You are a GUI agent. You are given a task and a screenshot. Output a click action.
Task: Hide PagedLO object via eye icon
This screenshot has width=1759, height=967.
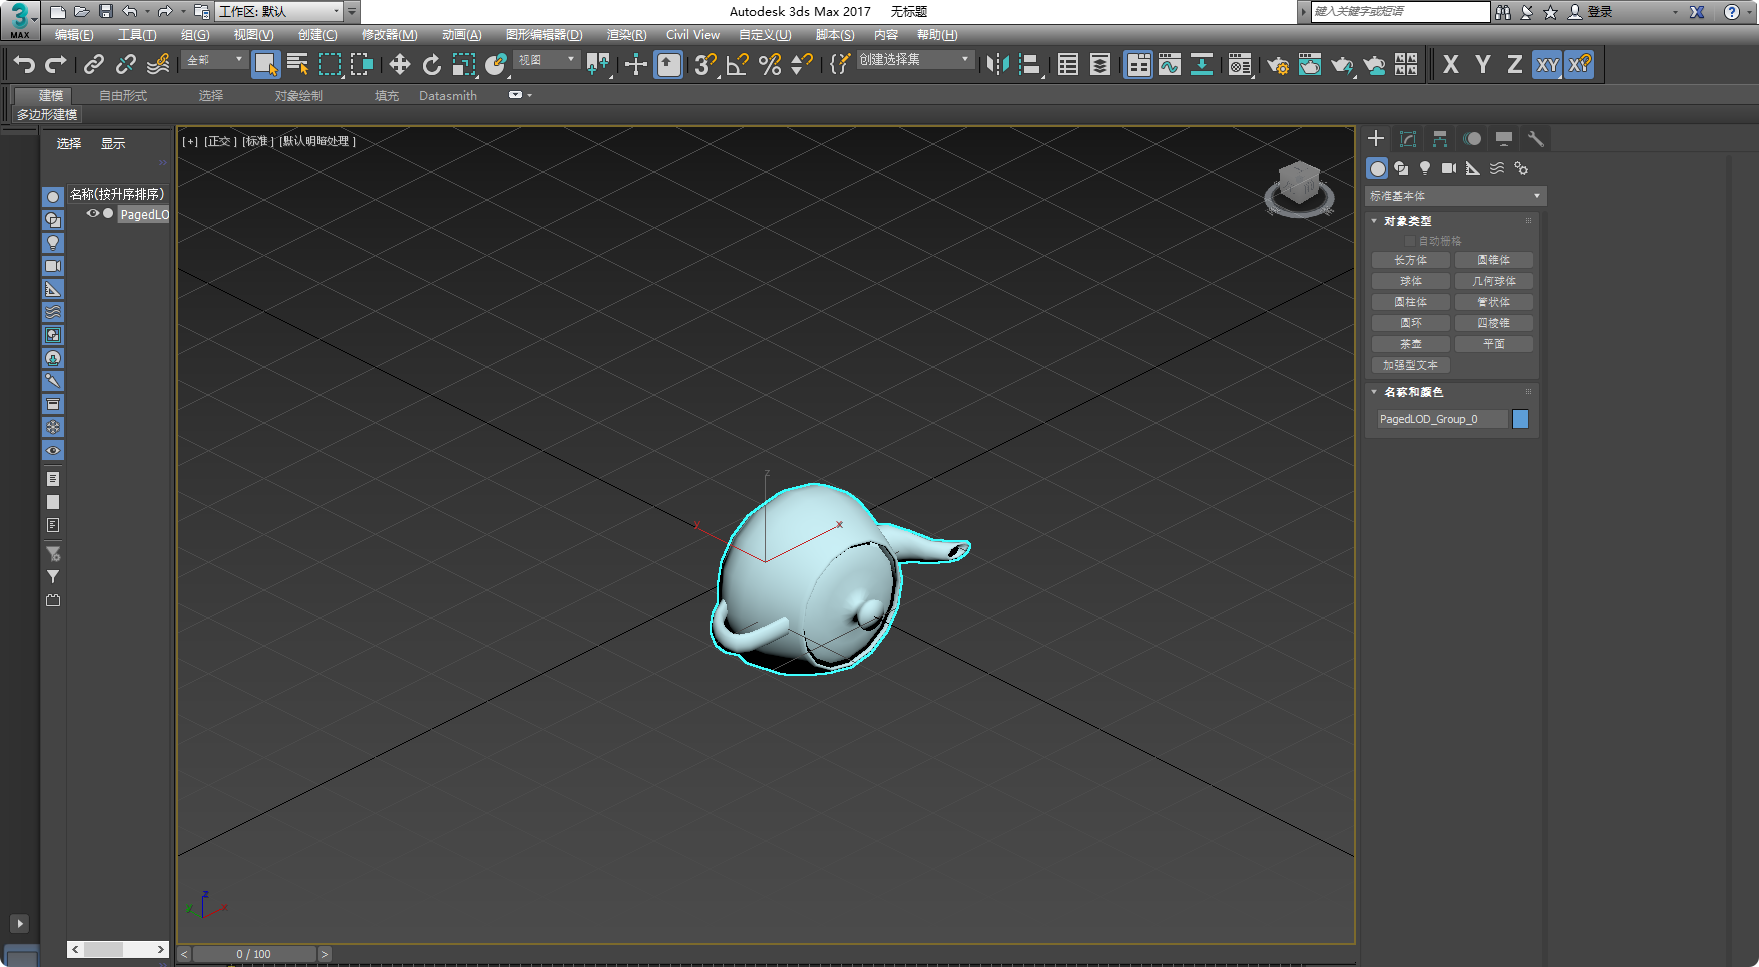tap(92, 213)
